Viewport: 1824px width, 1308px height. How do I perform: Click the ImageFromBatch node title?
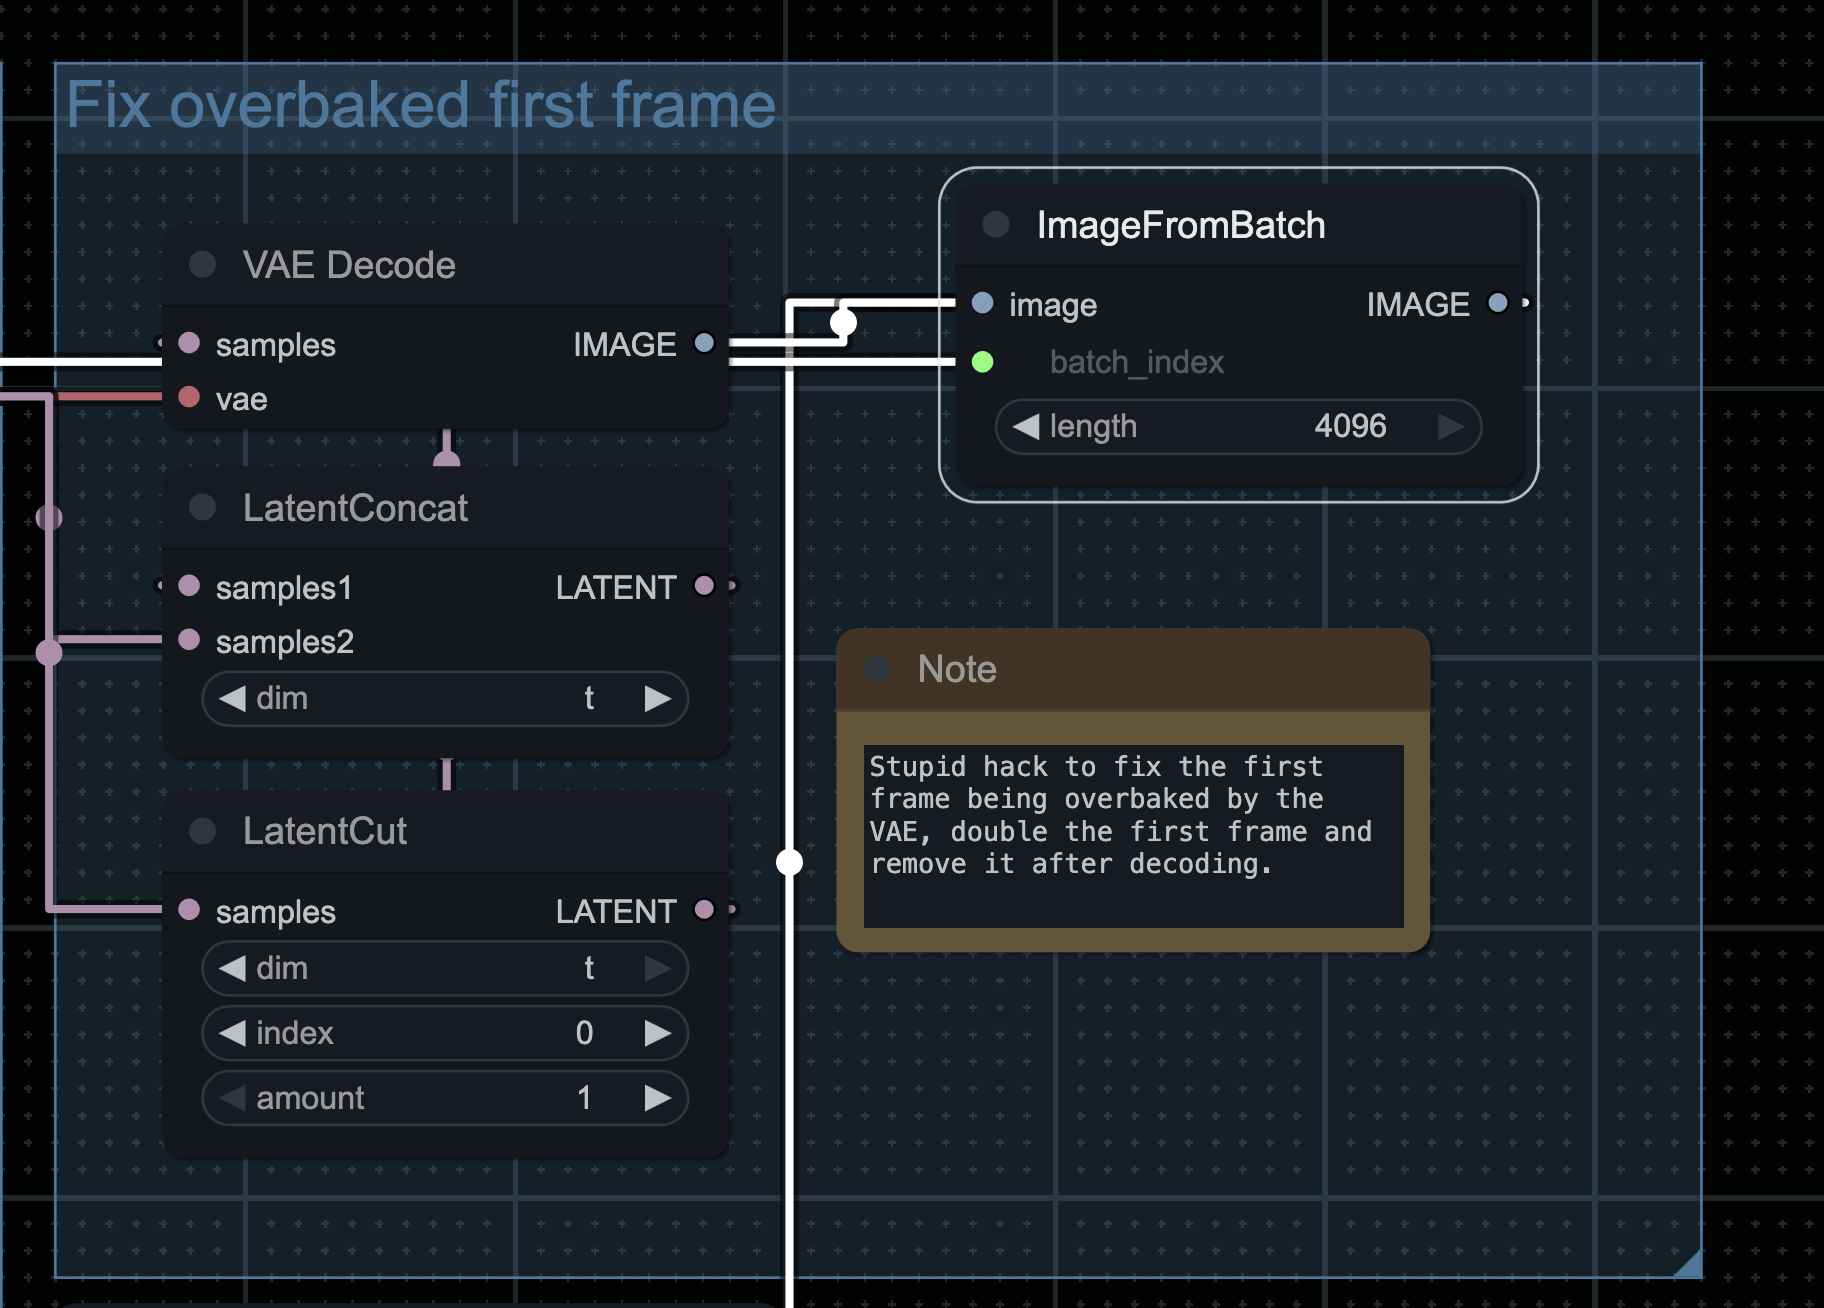coord(1181,225)
